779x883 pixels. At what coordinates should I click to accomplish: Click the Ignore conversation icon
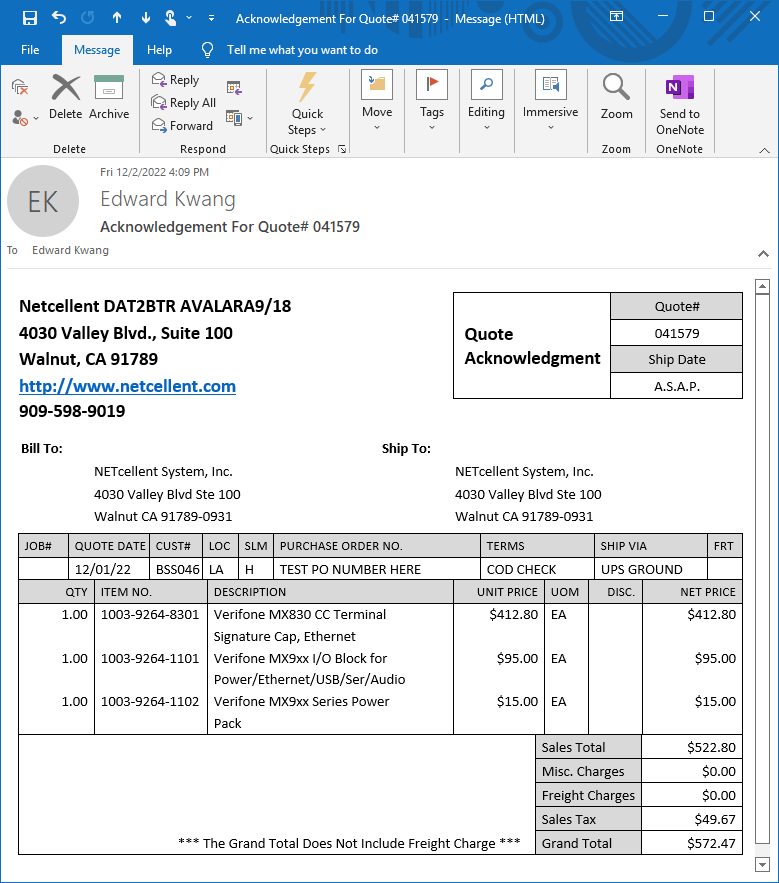coord(20,87)
